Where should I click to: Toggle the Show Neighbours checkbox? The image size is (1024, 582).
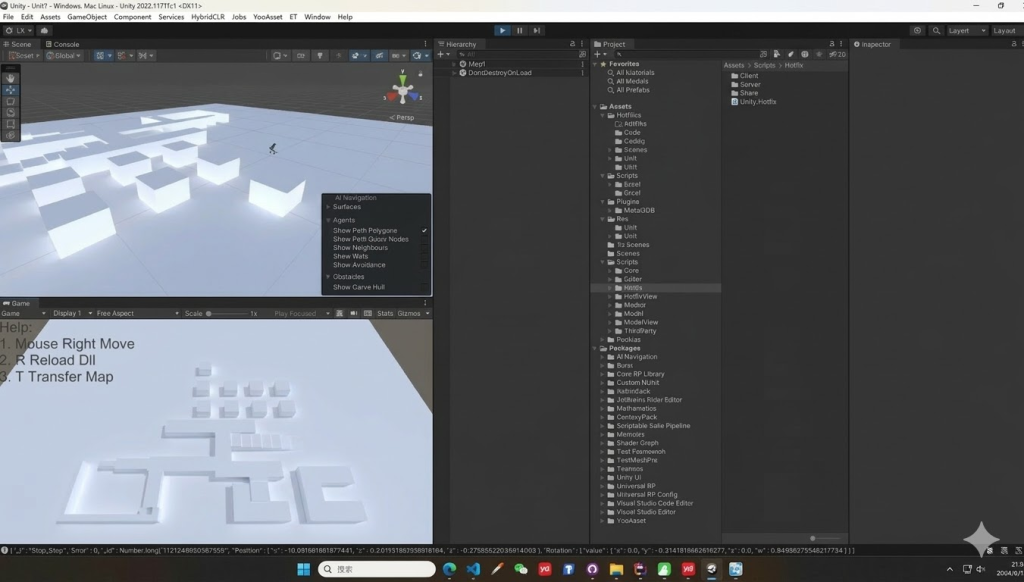(424, 248)
